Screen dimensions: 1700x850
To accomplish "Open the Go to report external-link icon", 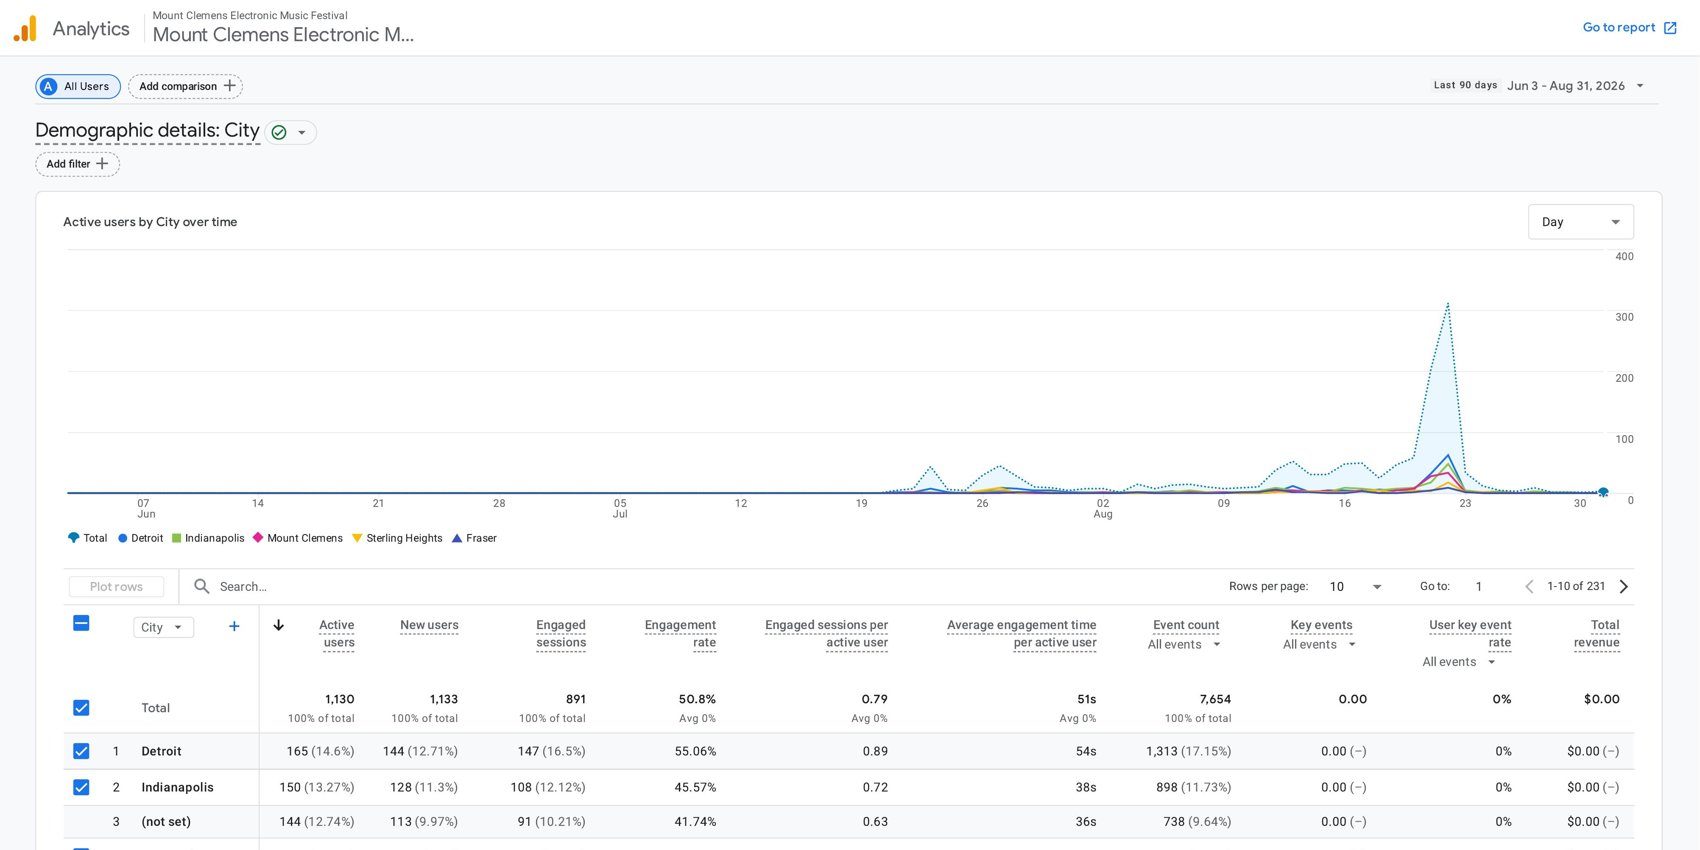I will [1670, 28].
